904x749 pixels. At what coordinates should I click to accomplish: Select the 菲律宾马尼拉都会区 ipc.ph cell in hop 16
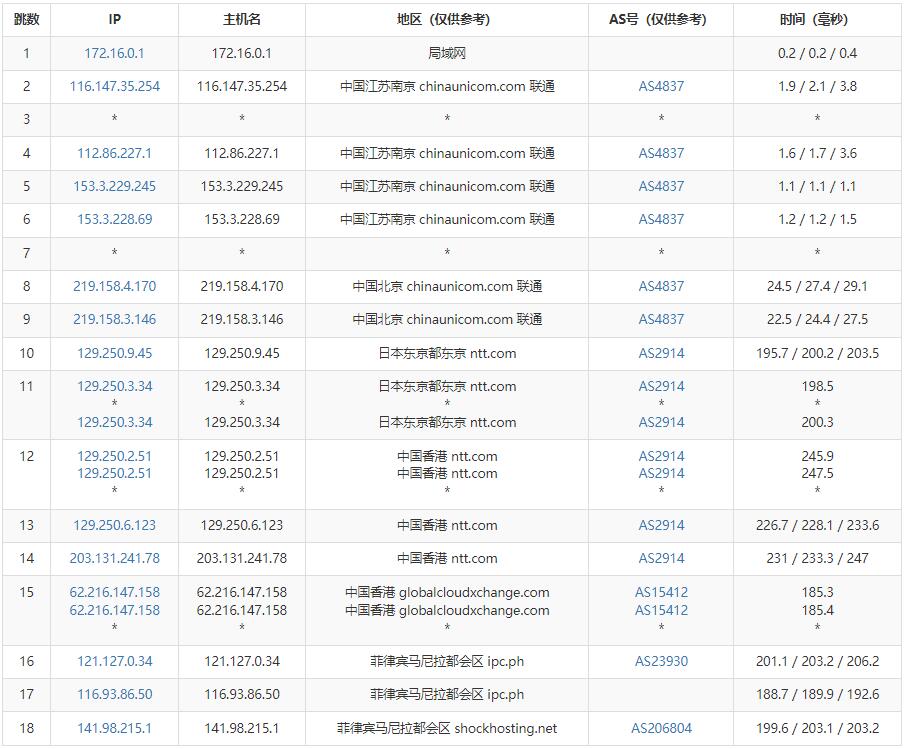click(447, 661)
